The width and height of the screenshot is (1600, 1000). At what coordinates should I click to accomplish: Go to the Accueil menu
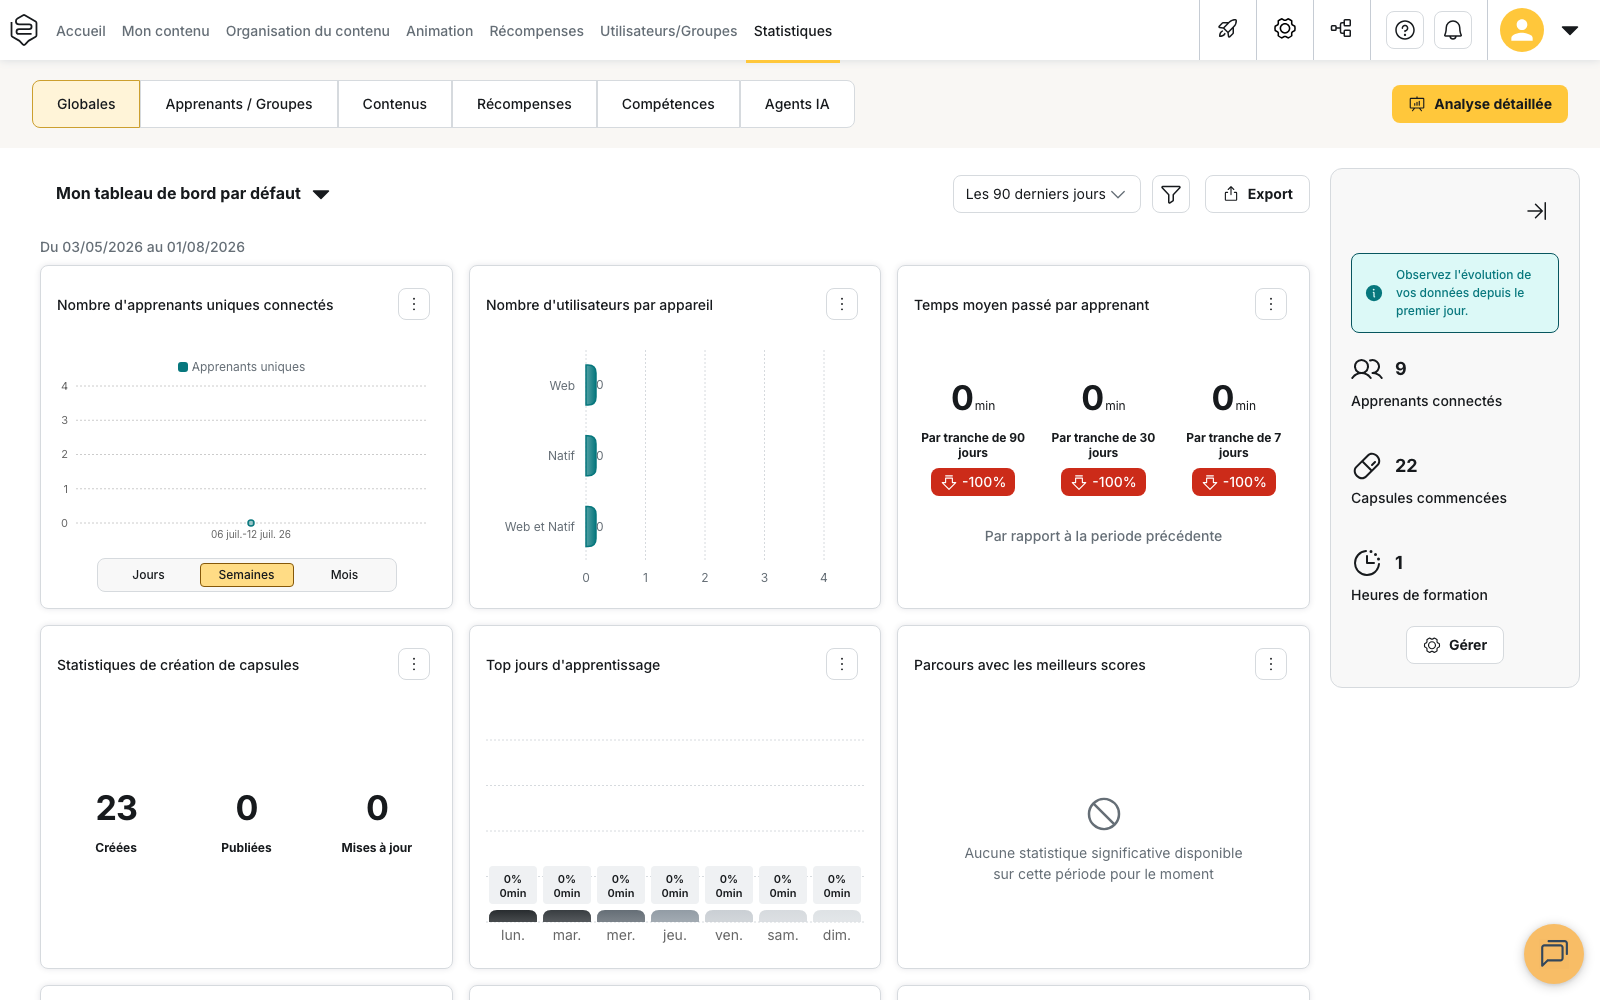pyautogui.click(x=81, y=31)
